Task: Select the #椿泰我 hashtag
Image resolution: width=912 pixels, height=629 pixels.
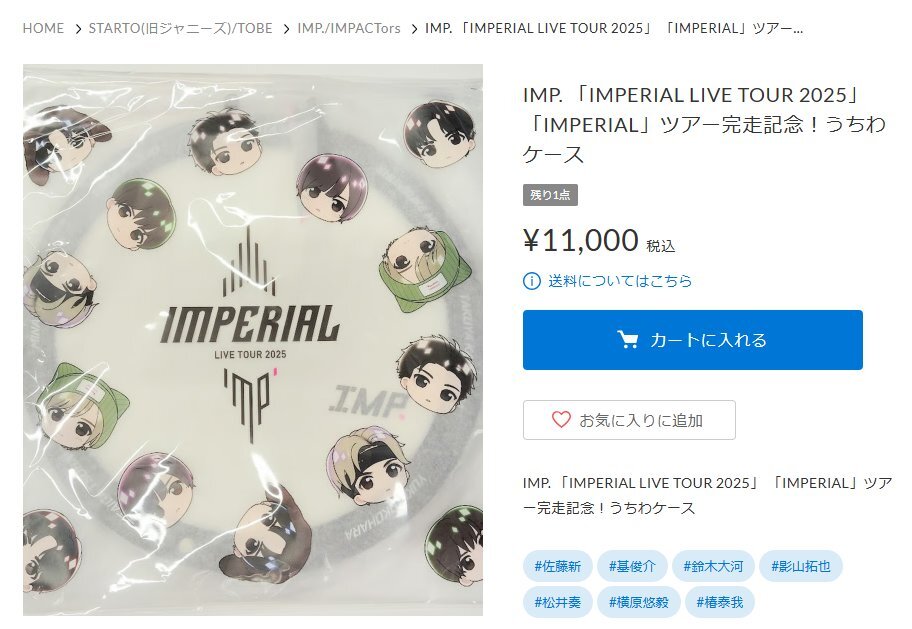Action: pyautogui.click(x=719, y=602)
